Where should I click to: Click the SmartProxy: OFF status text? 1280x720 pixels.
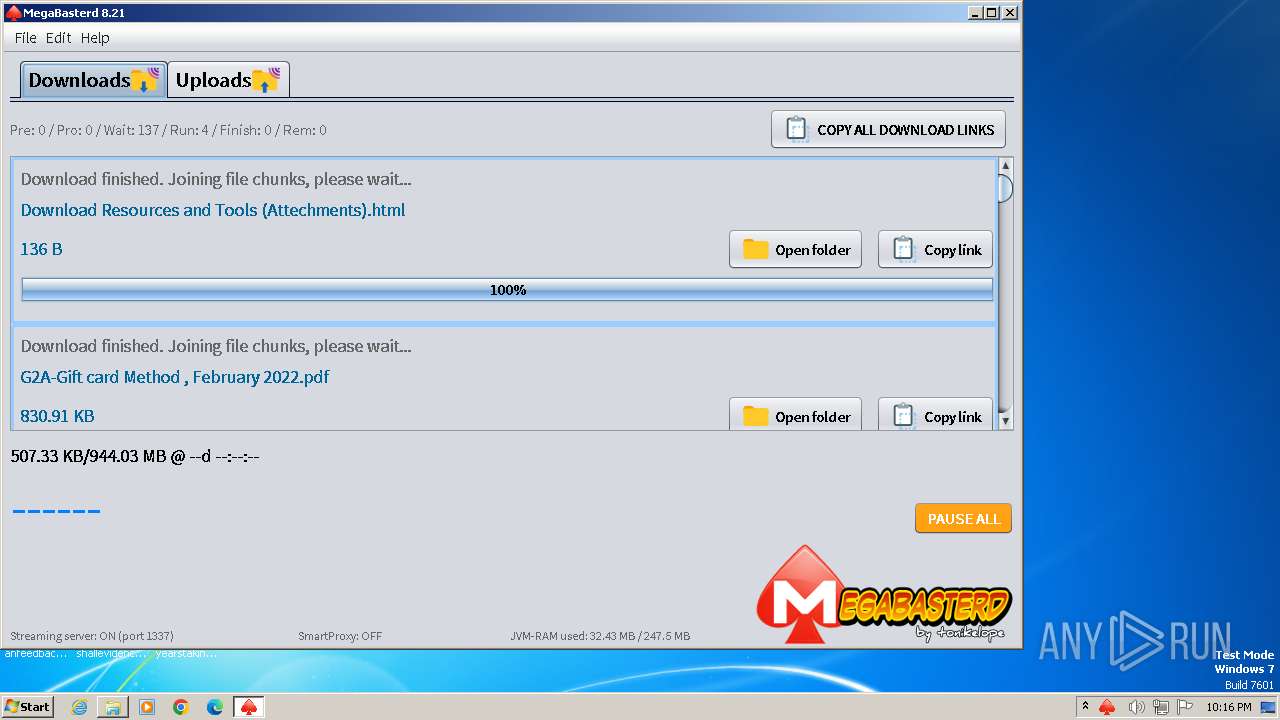tap(340, 636)
